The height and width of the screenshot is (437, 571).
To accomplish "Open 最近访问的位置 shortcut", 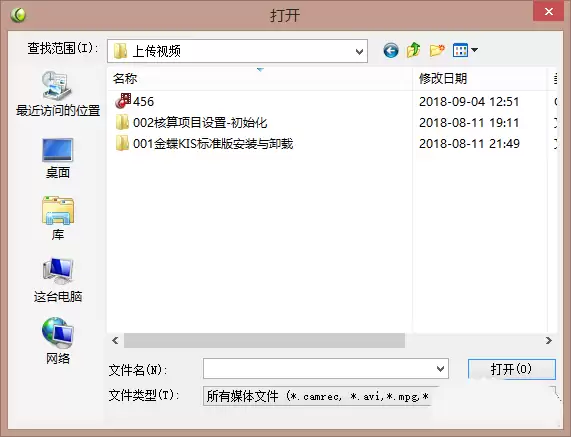I will coord(58,94).
